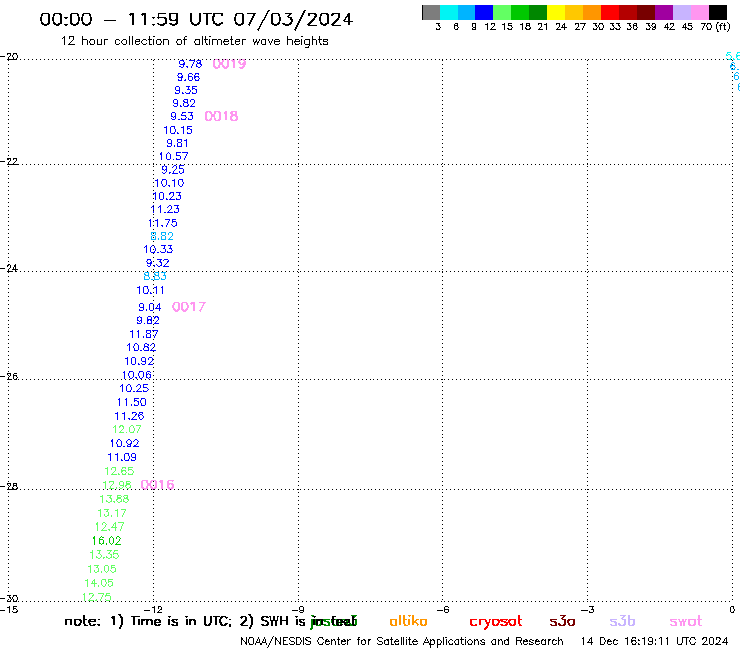
Task: Click the wave height value 9.32
Action: click(x=157, y=263)
